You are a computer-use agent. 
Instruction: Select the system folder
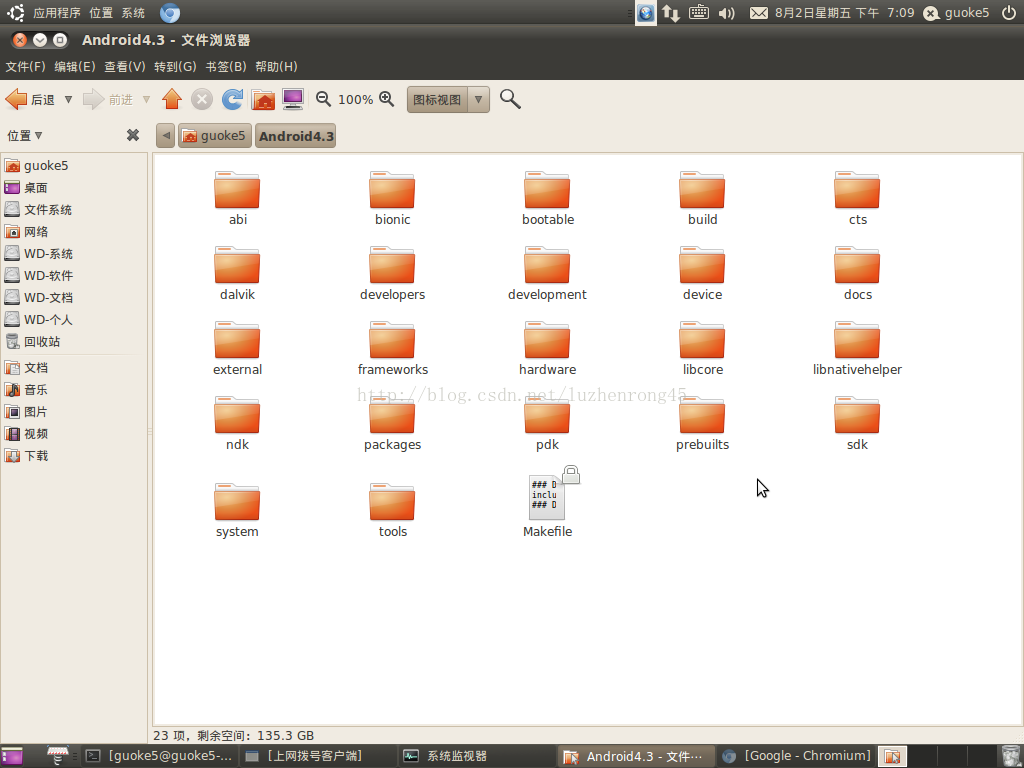tap(237, 511)
